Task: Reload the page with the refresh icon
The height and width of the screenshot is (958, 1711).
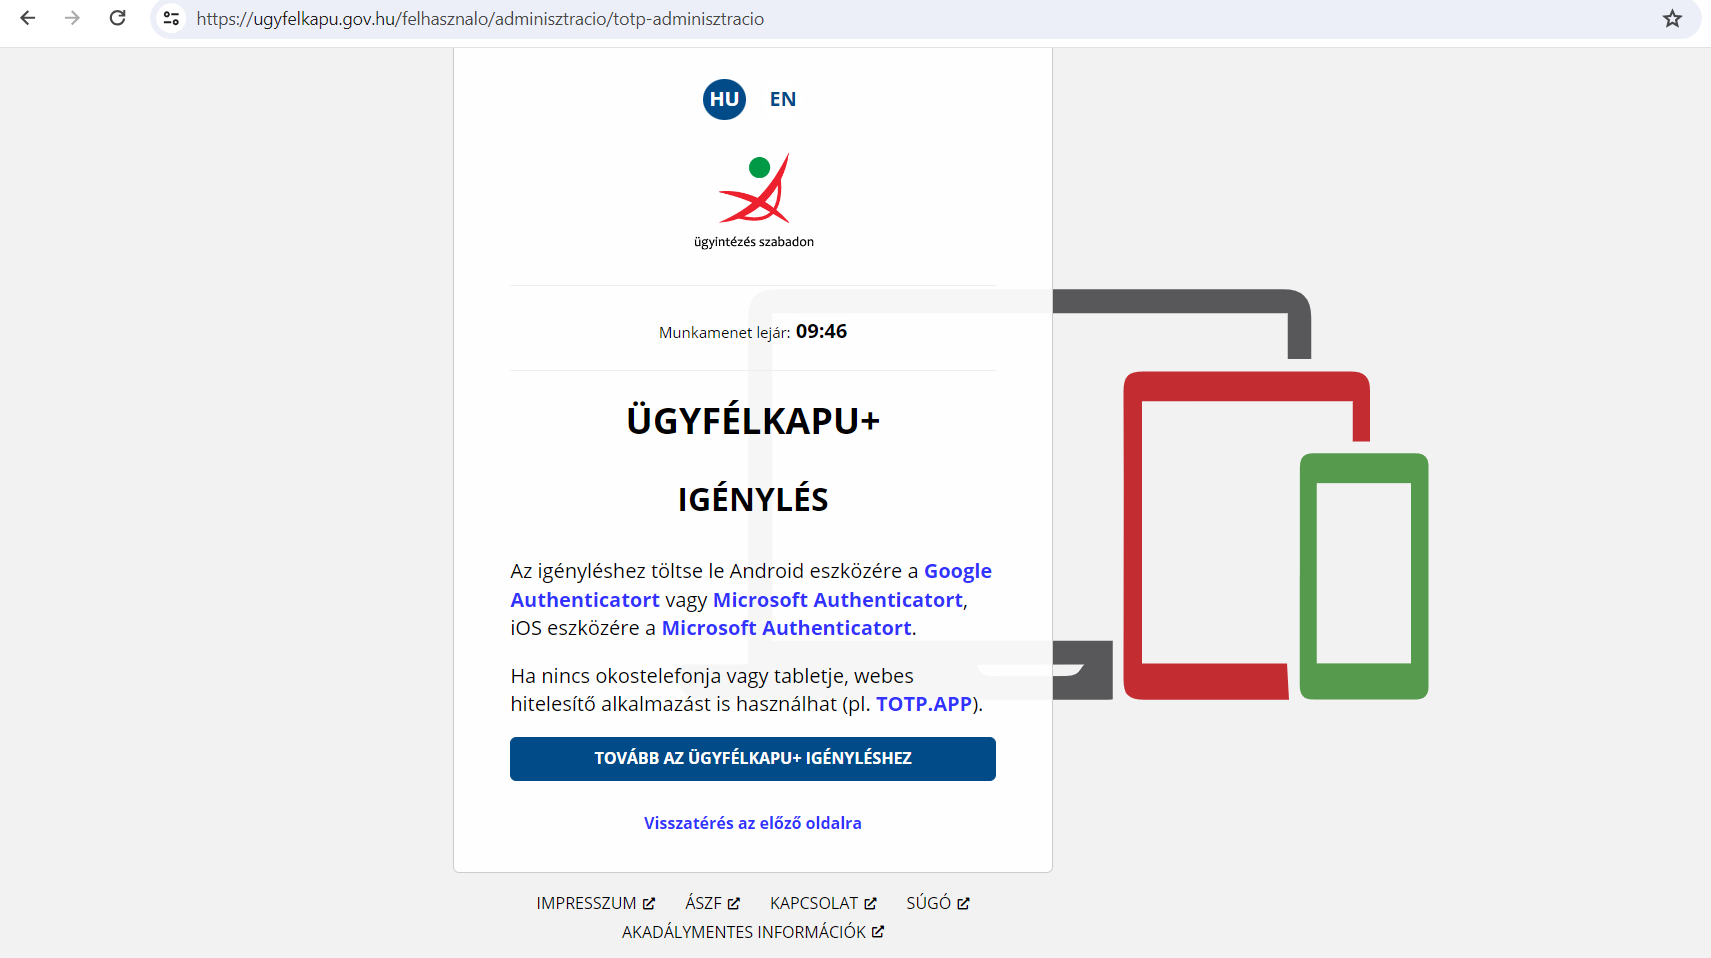Action: coord(117,18)
